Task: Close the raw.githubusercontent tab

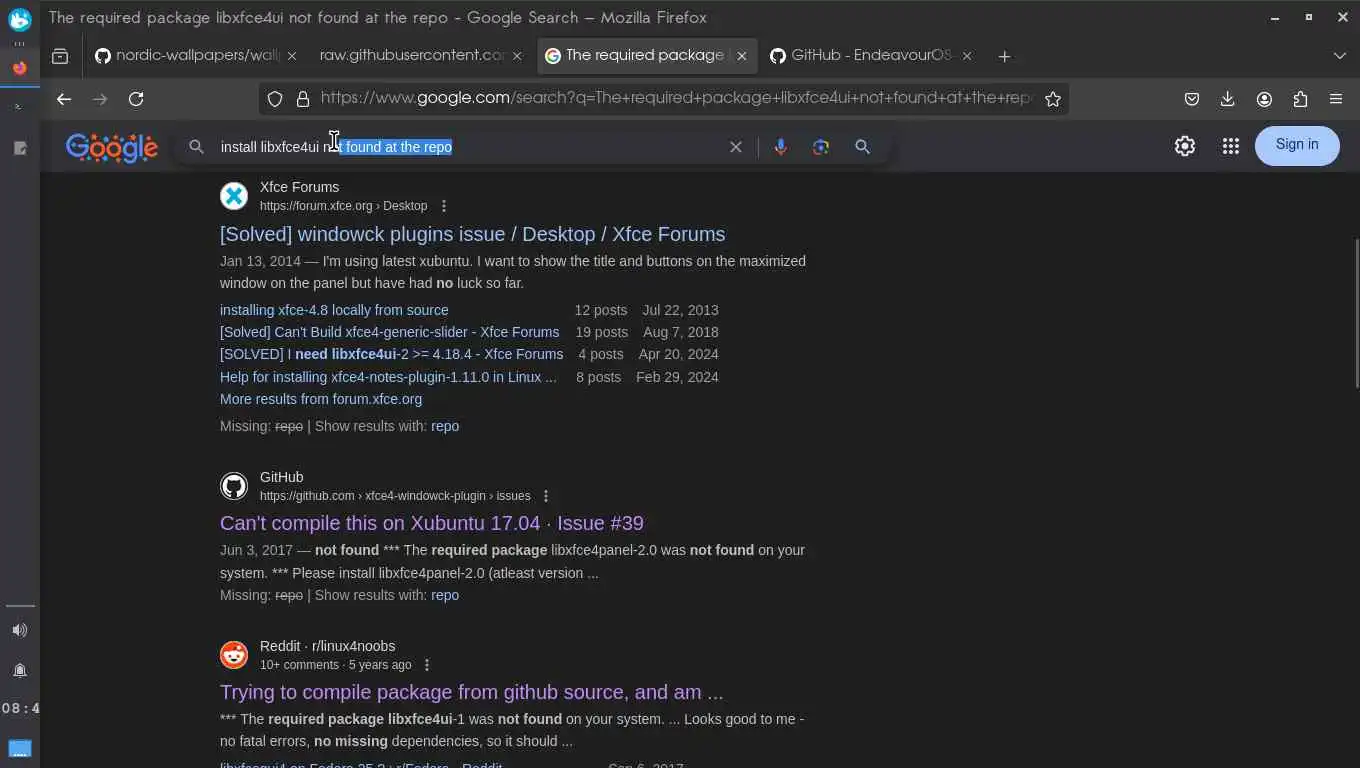Action: (x=517, y=56)
